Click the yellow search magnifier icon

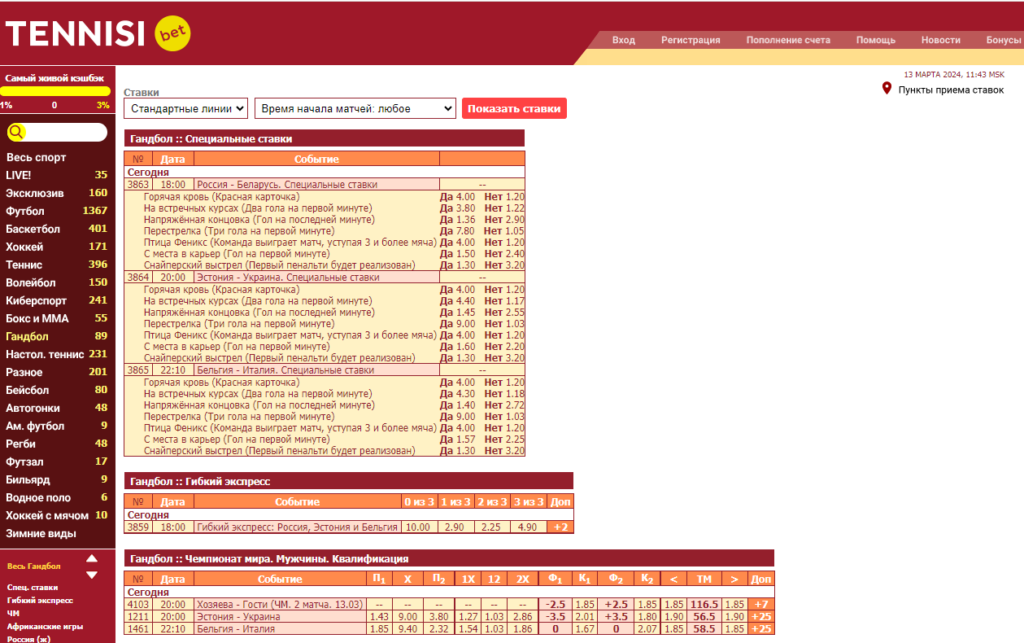pyautogui.click(x=16, y=133)
